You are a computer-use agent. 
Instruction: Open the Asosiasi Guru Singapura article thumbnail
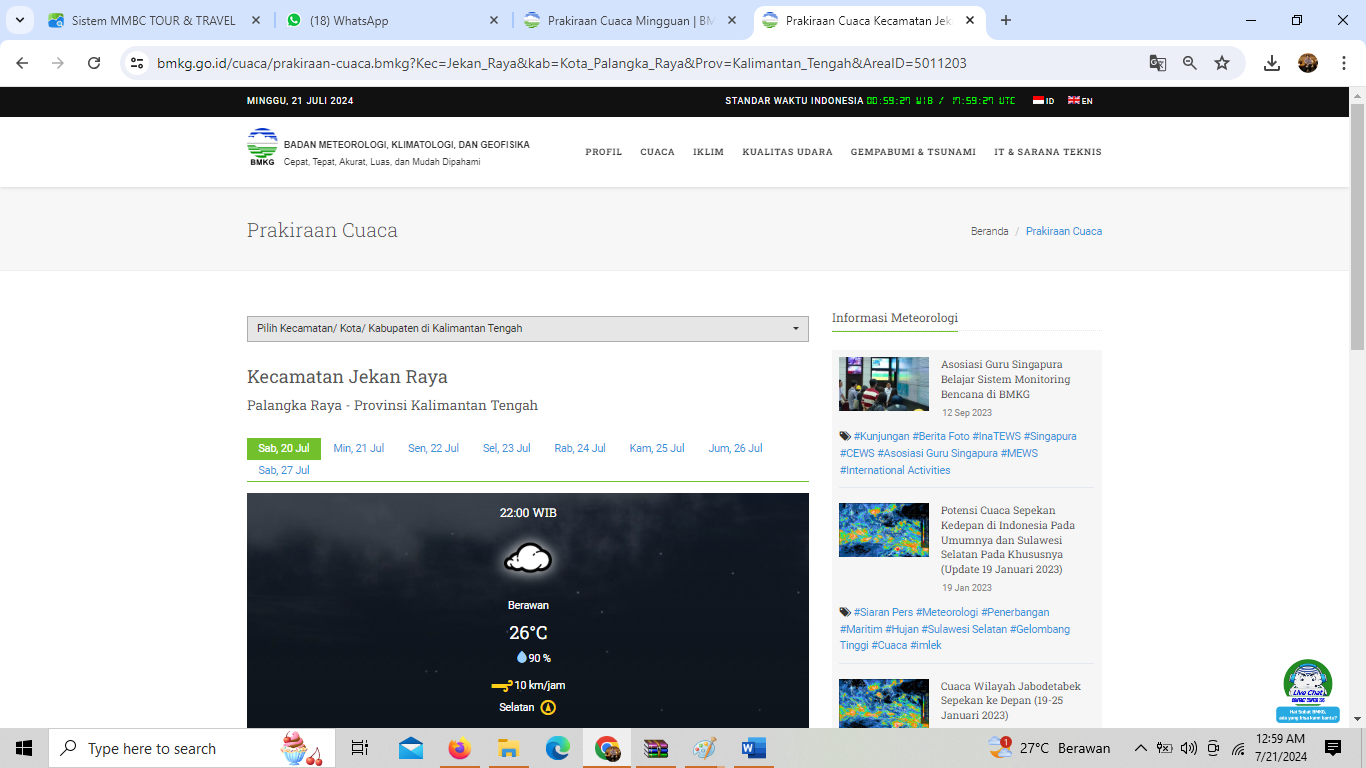(884, 384)
